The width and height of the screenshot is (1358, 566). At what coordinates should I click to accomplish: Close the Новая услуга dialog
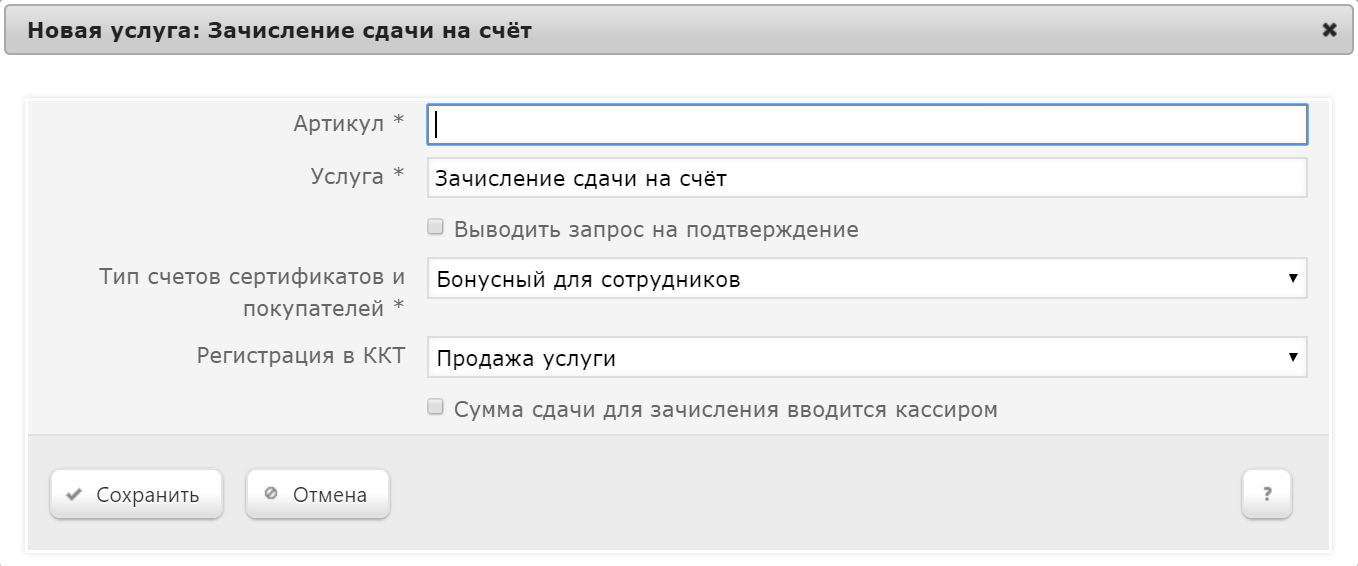(1329, 30)
